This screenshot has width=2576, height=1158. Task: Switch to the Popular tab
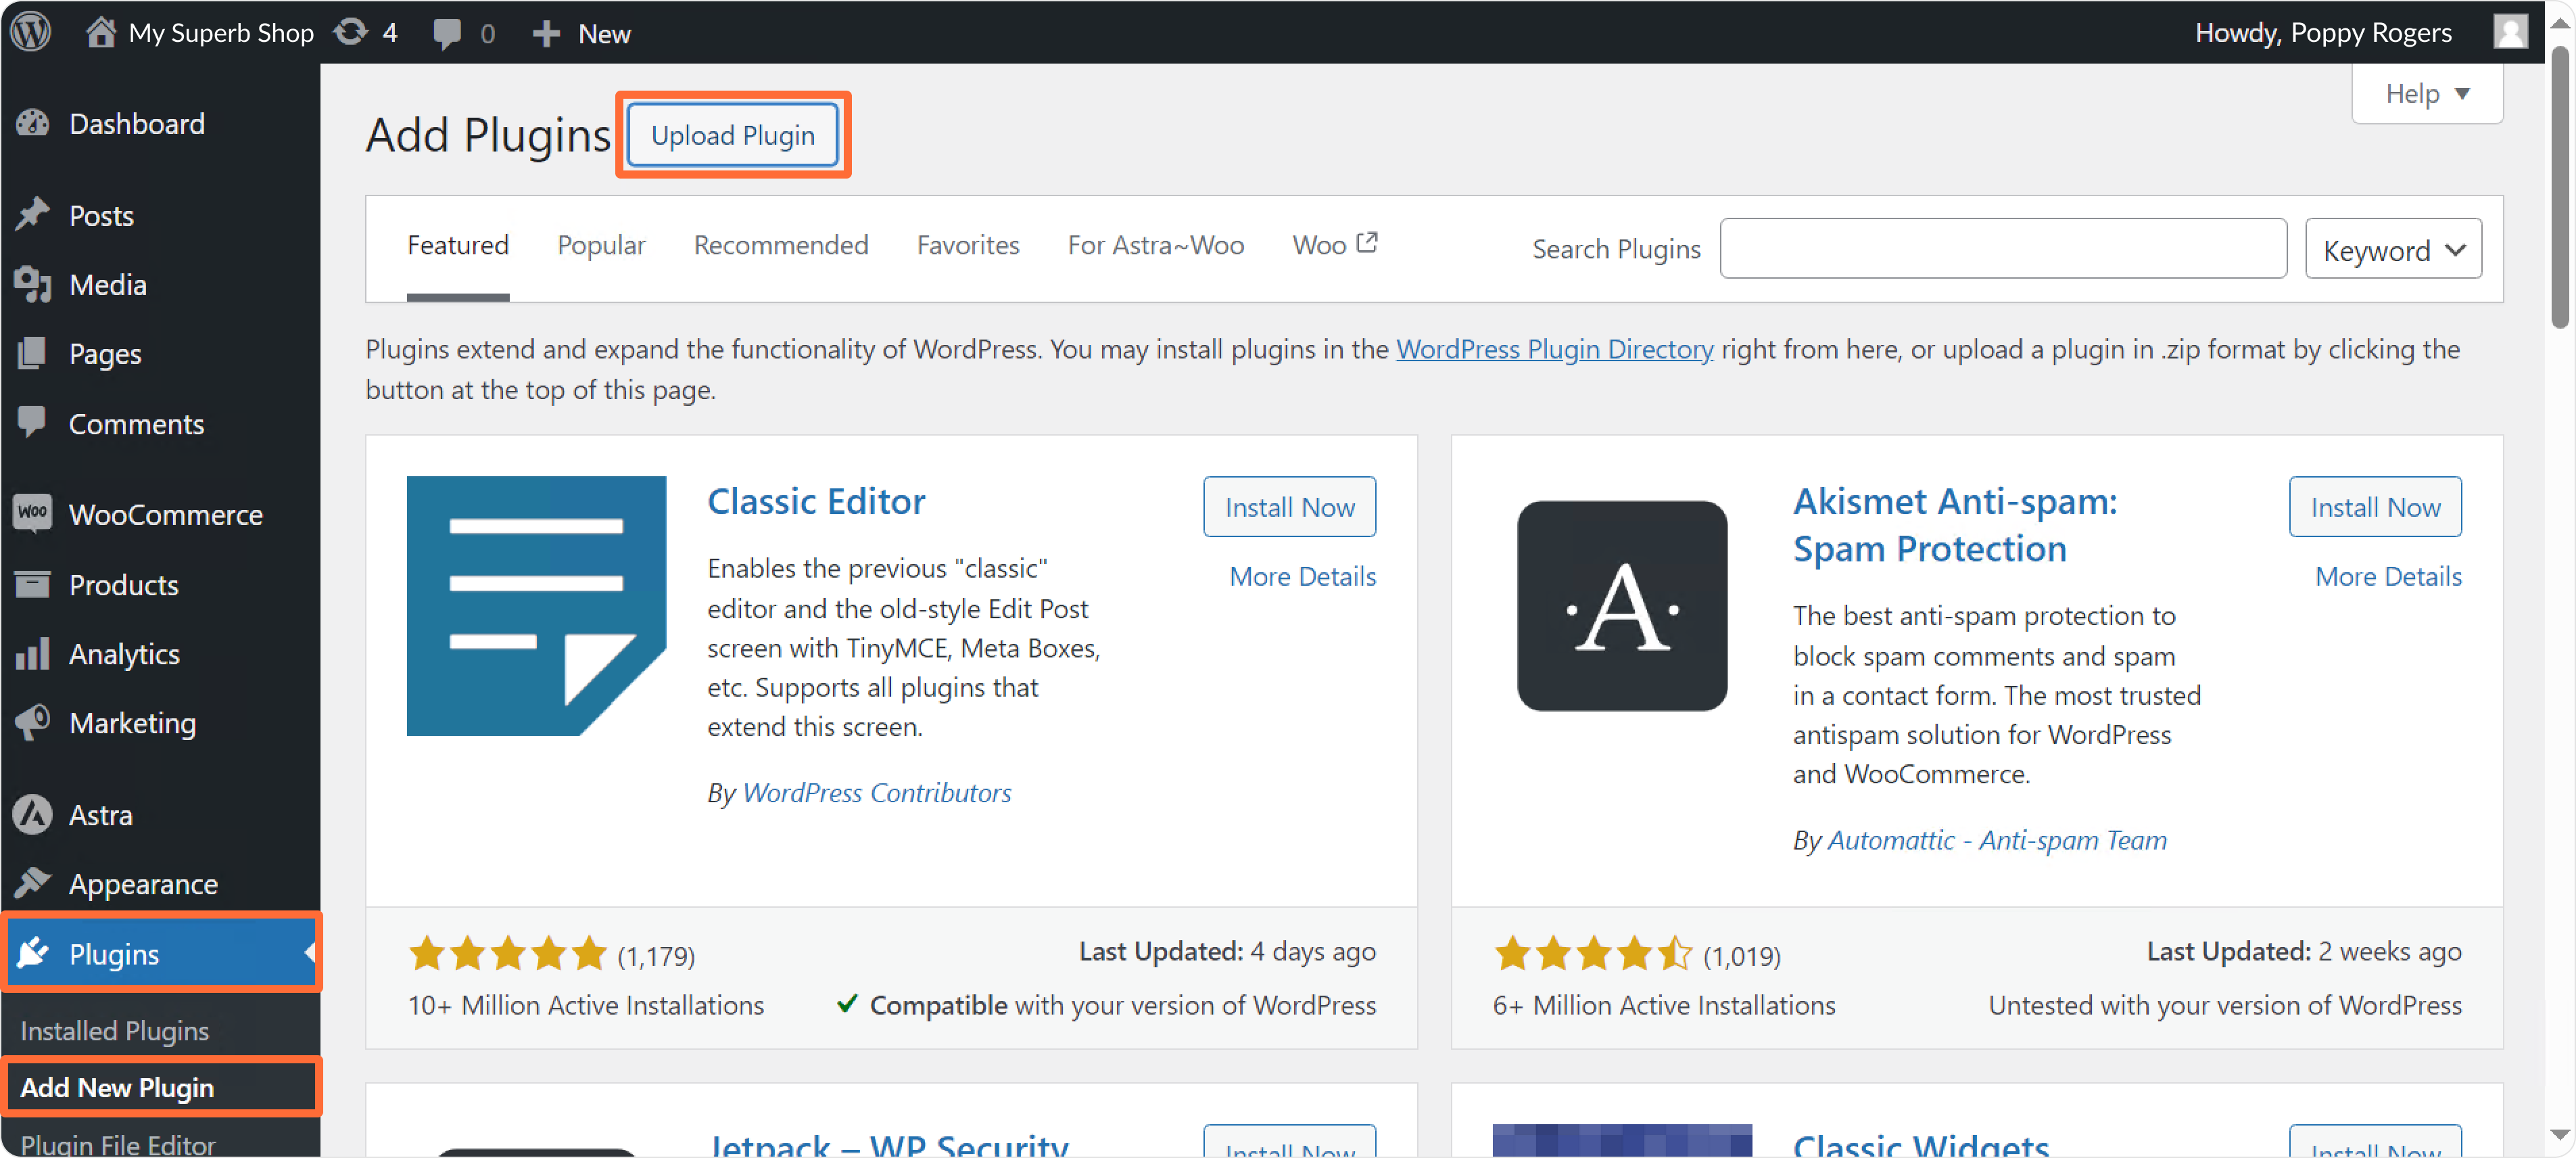coord(601,245)
